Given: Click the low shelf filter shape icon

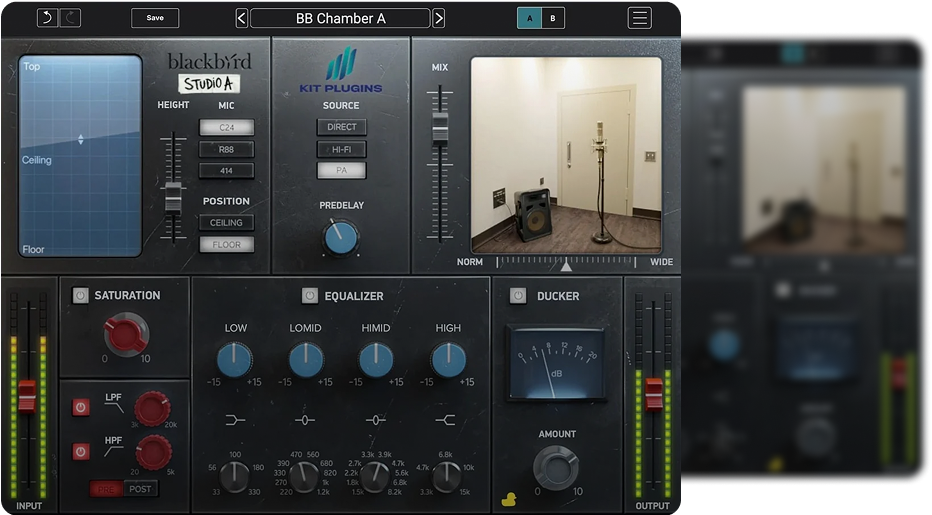Looking at the screenshot, I should 235,420.
